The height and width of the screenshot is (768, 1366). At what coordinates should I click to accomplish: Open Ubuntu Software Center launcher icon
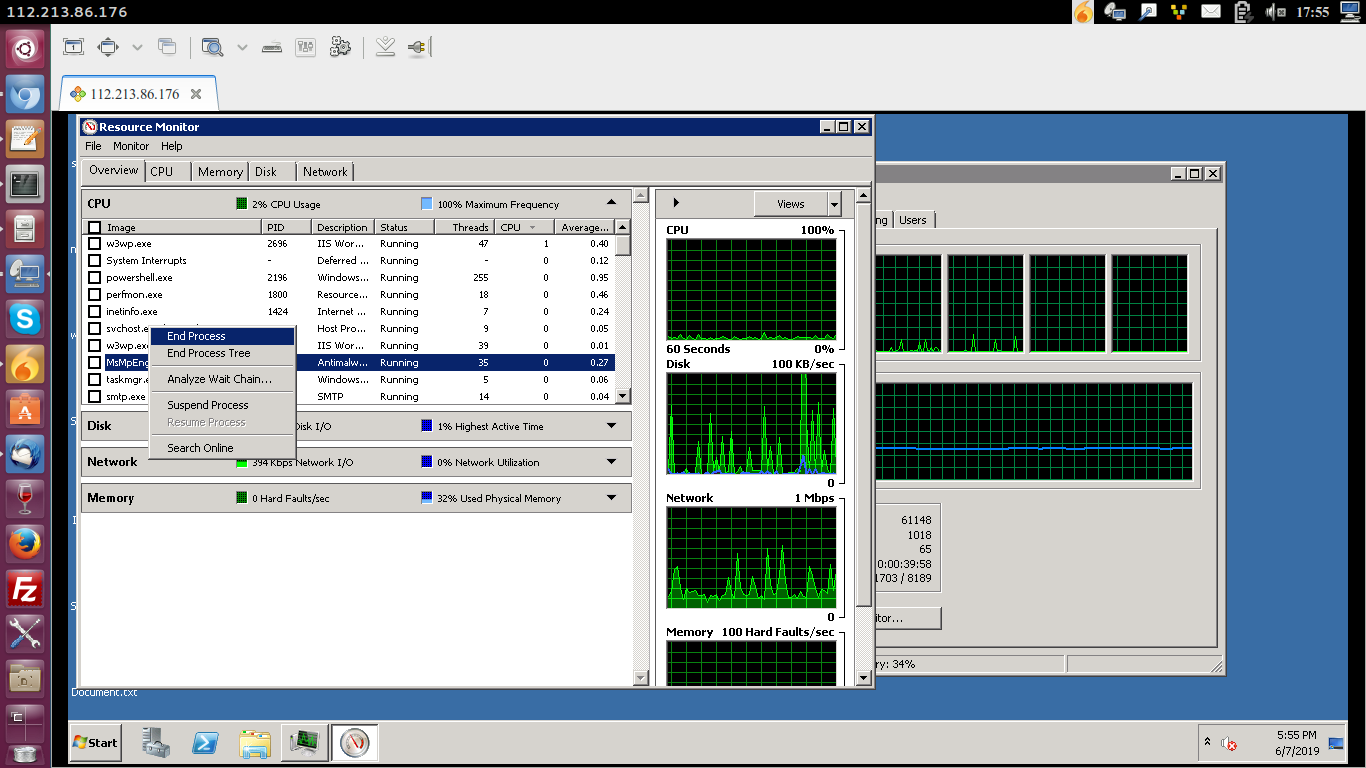click(25, 409)
